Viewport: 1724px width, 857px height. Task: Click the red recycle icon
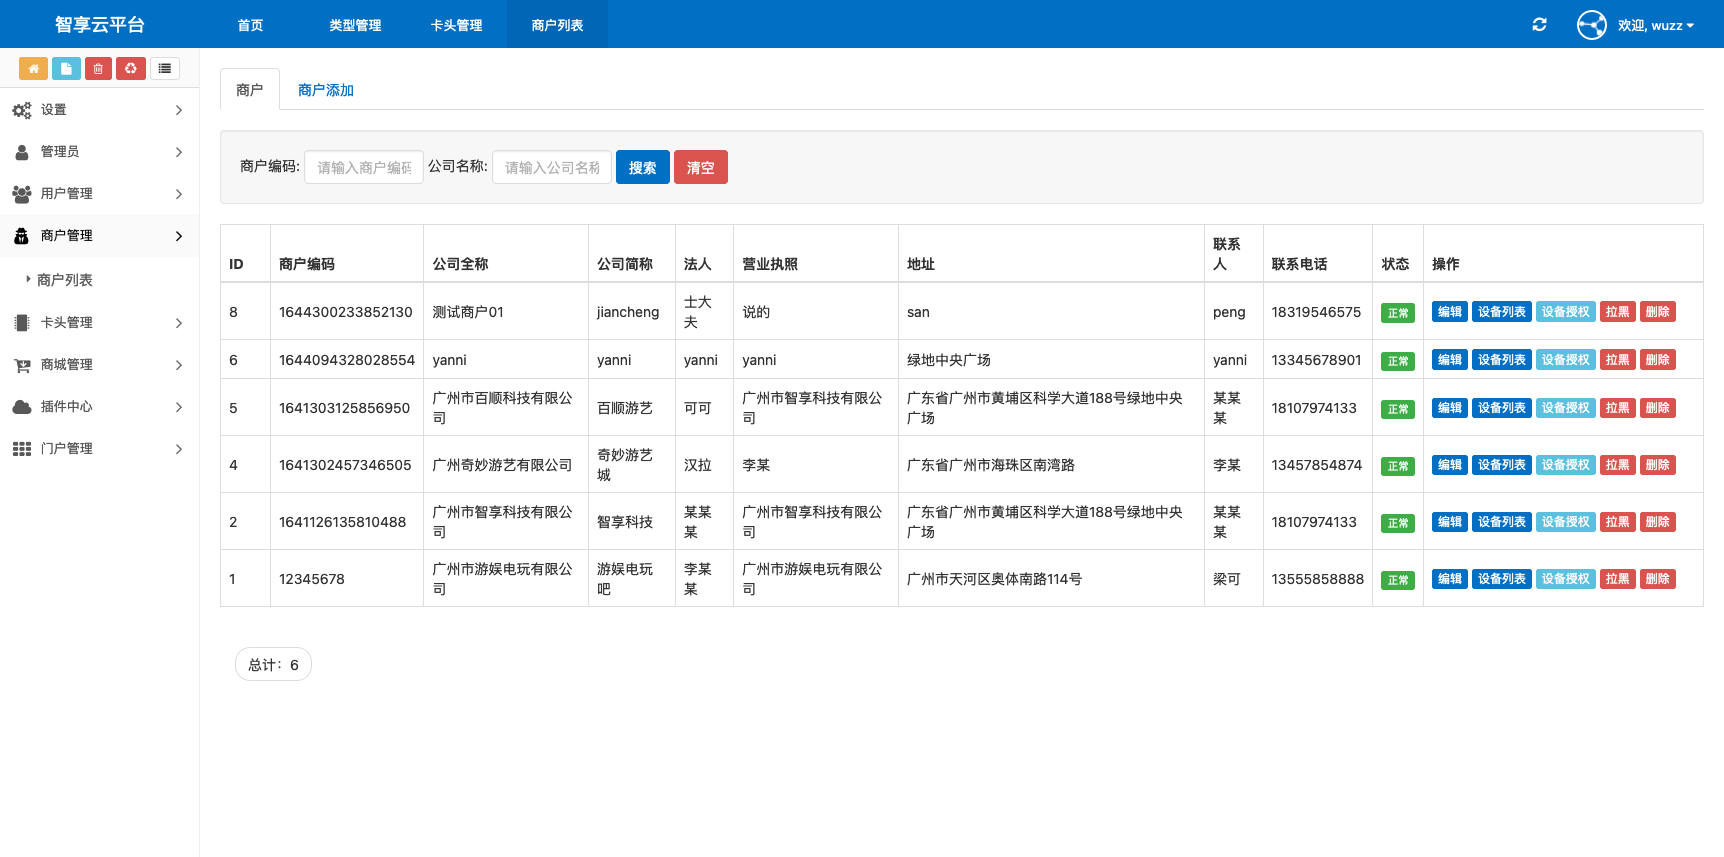(131, 68)
